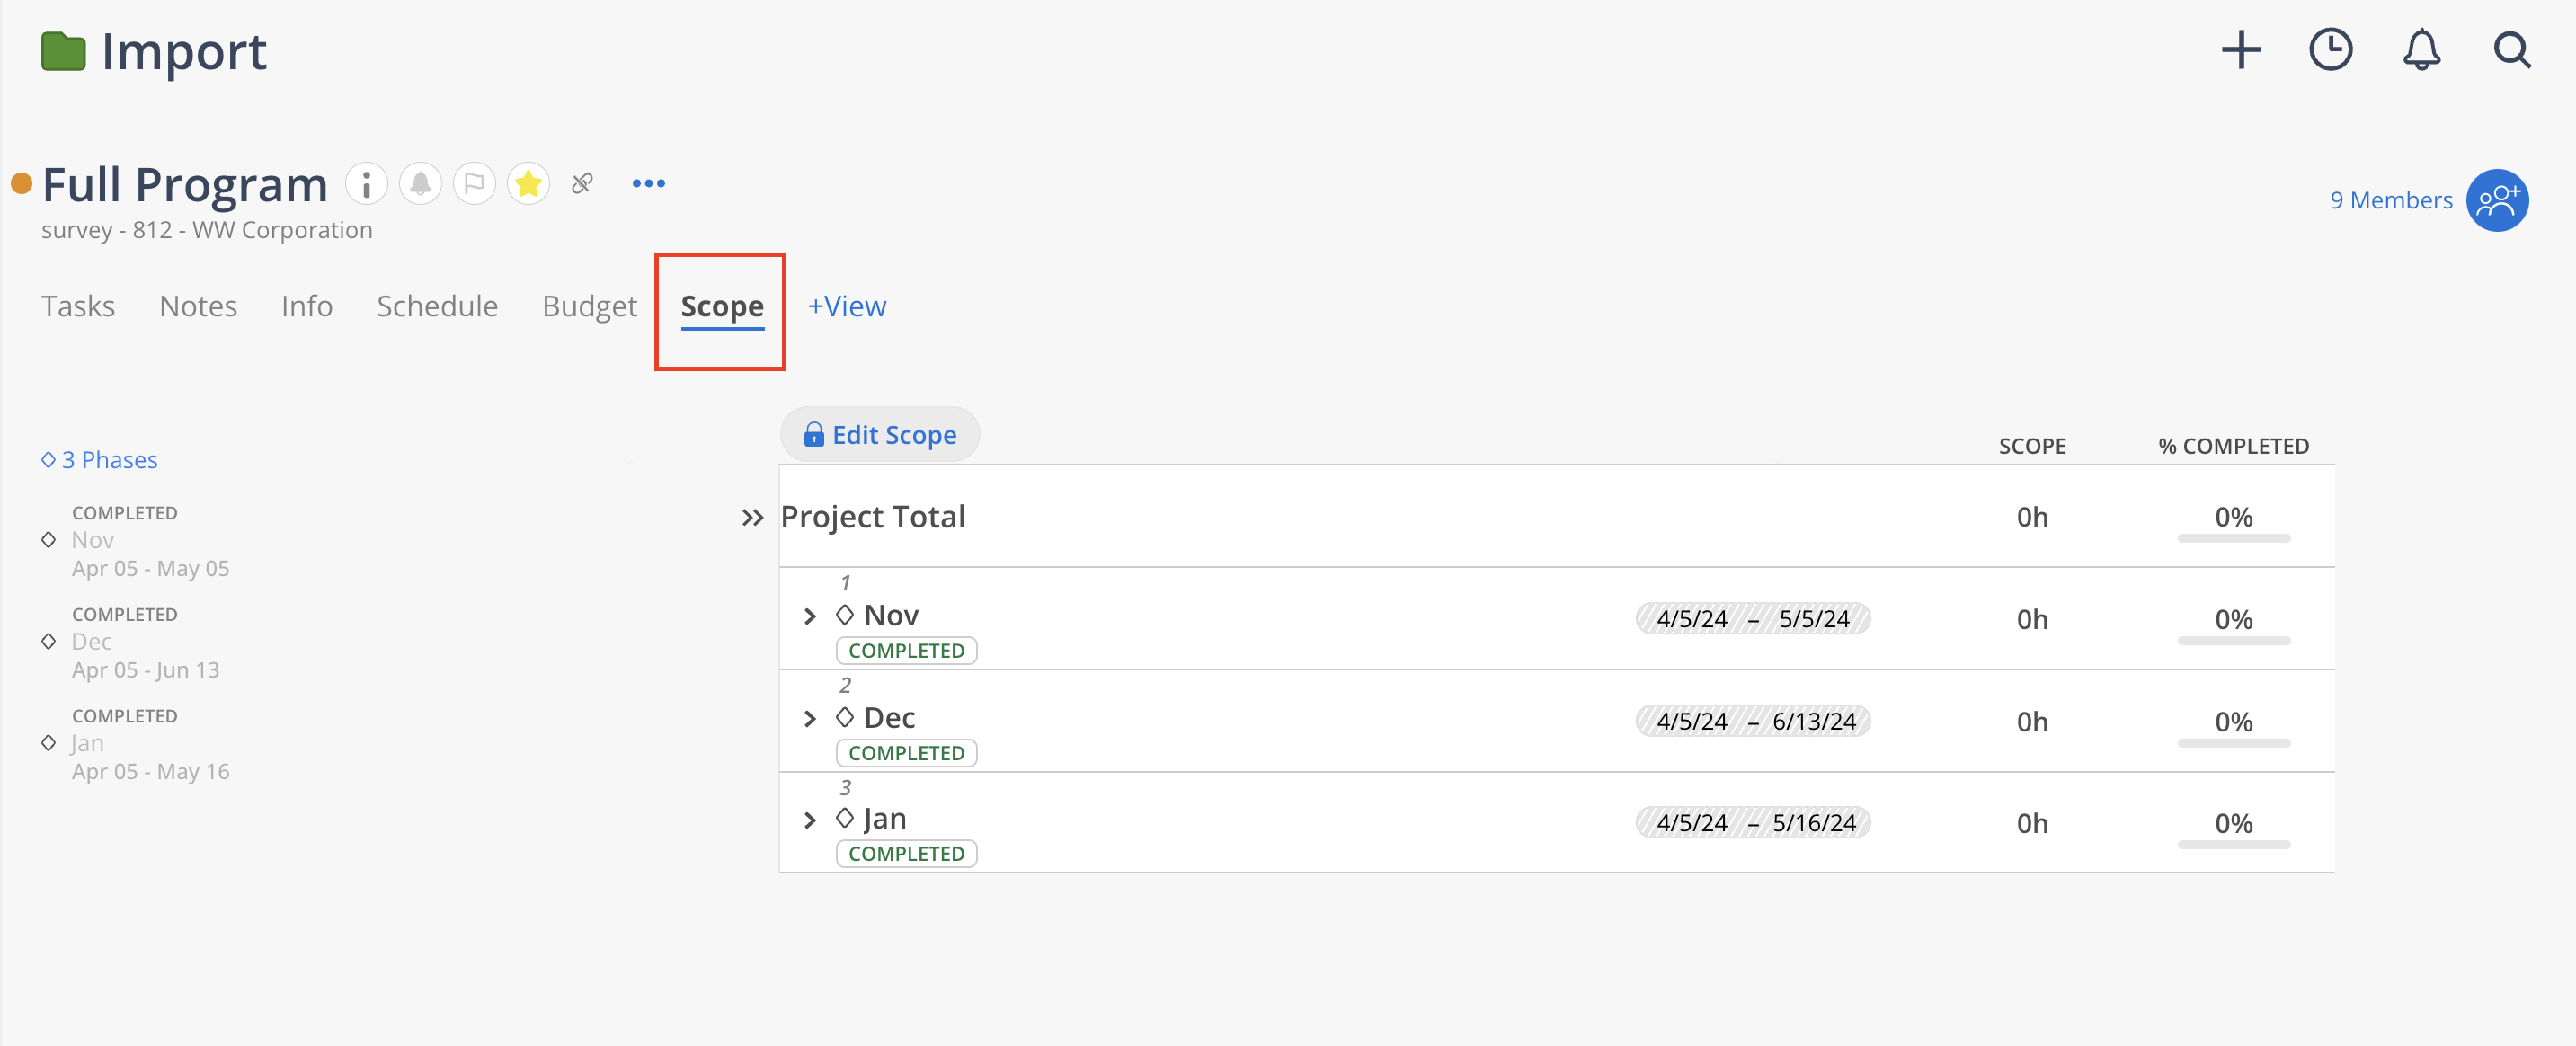The width and height of the screenshot is (2576, 1046).
Task: Open the Schedule tab
Action: point(437,306)
